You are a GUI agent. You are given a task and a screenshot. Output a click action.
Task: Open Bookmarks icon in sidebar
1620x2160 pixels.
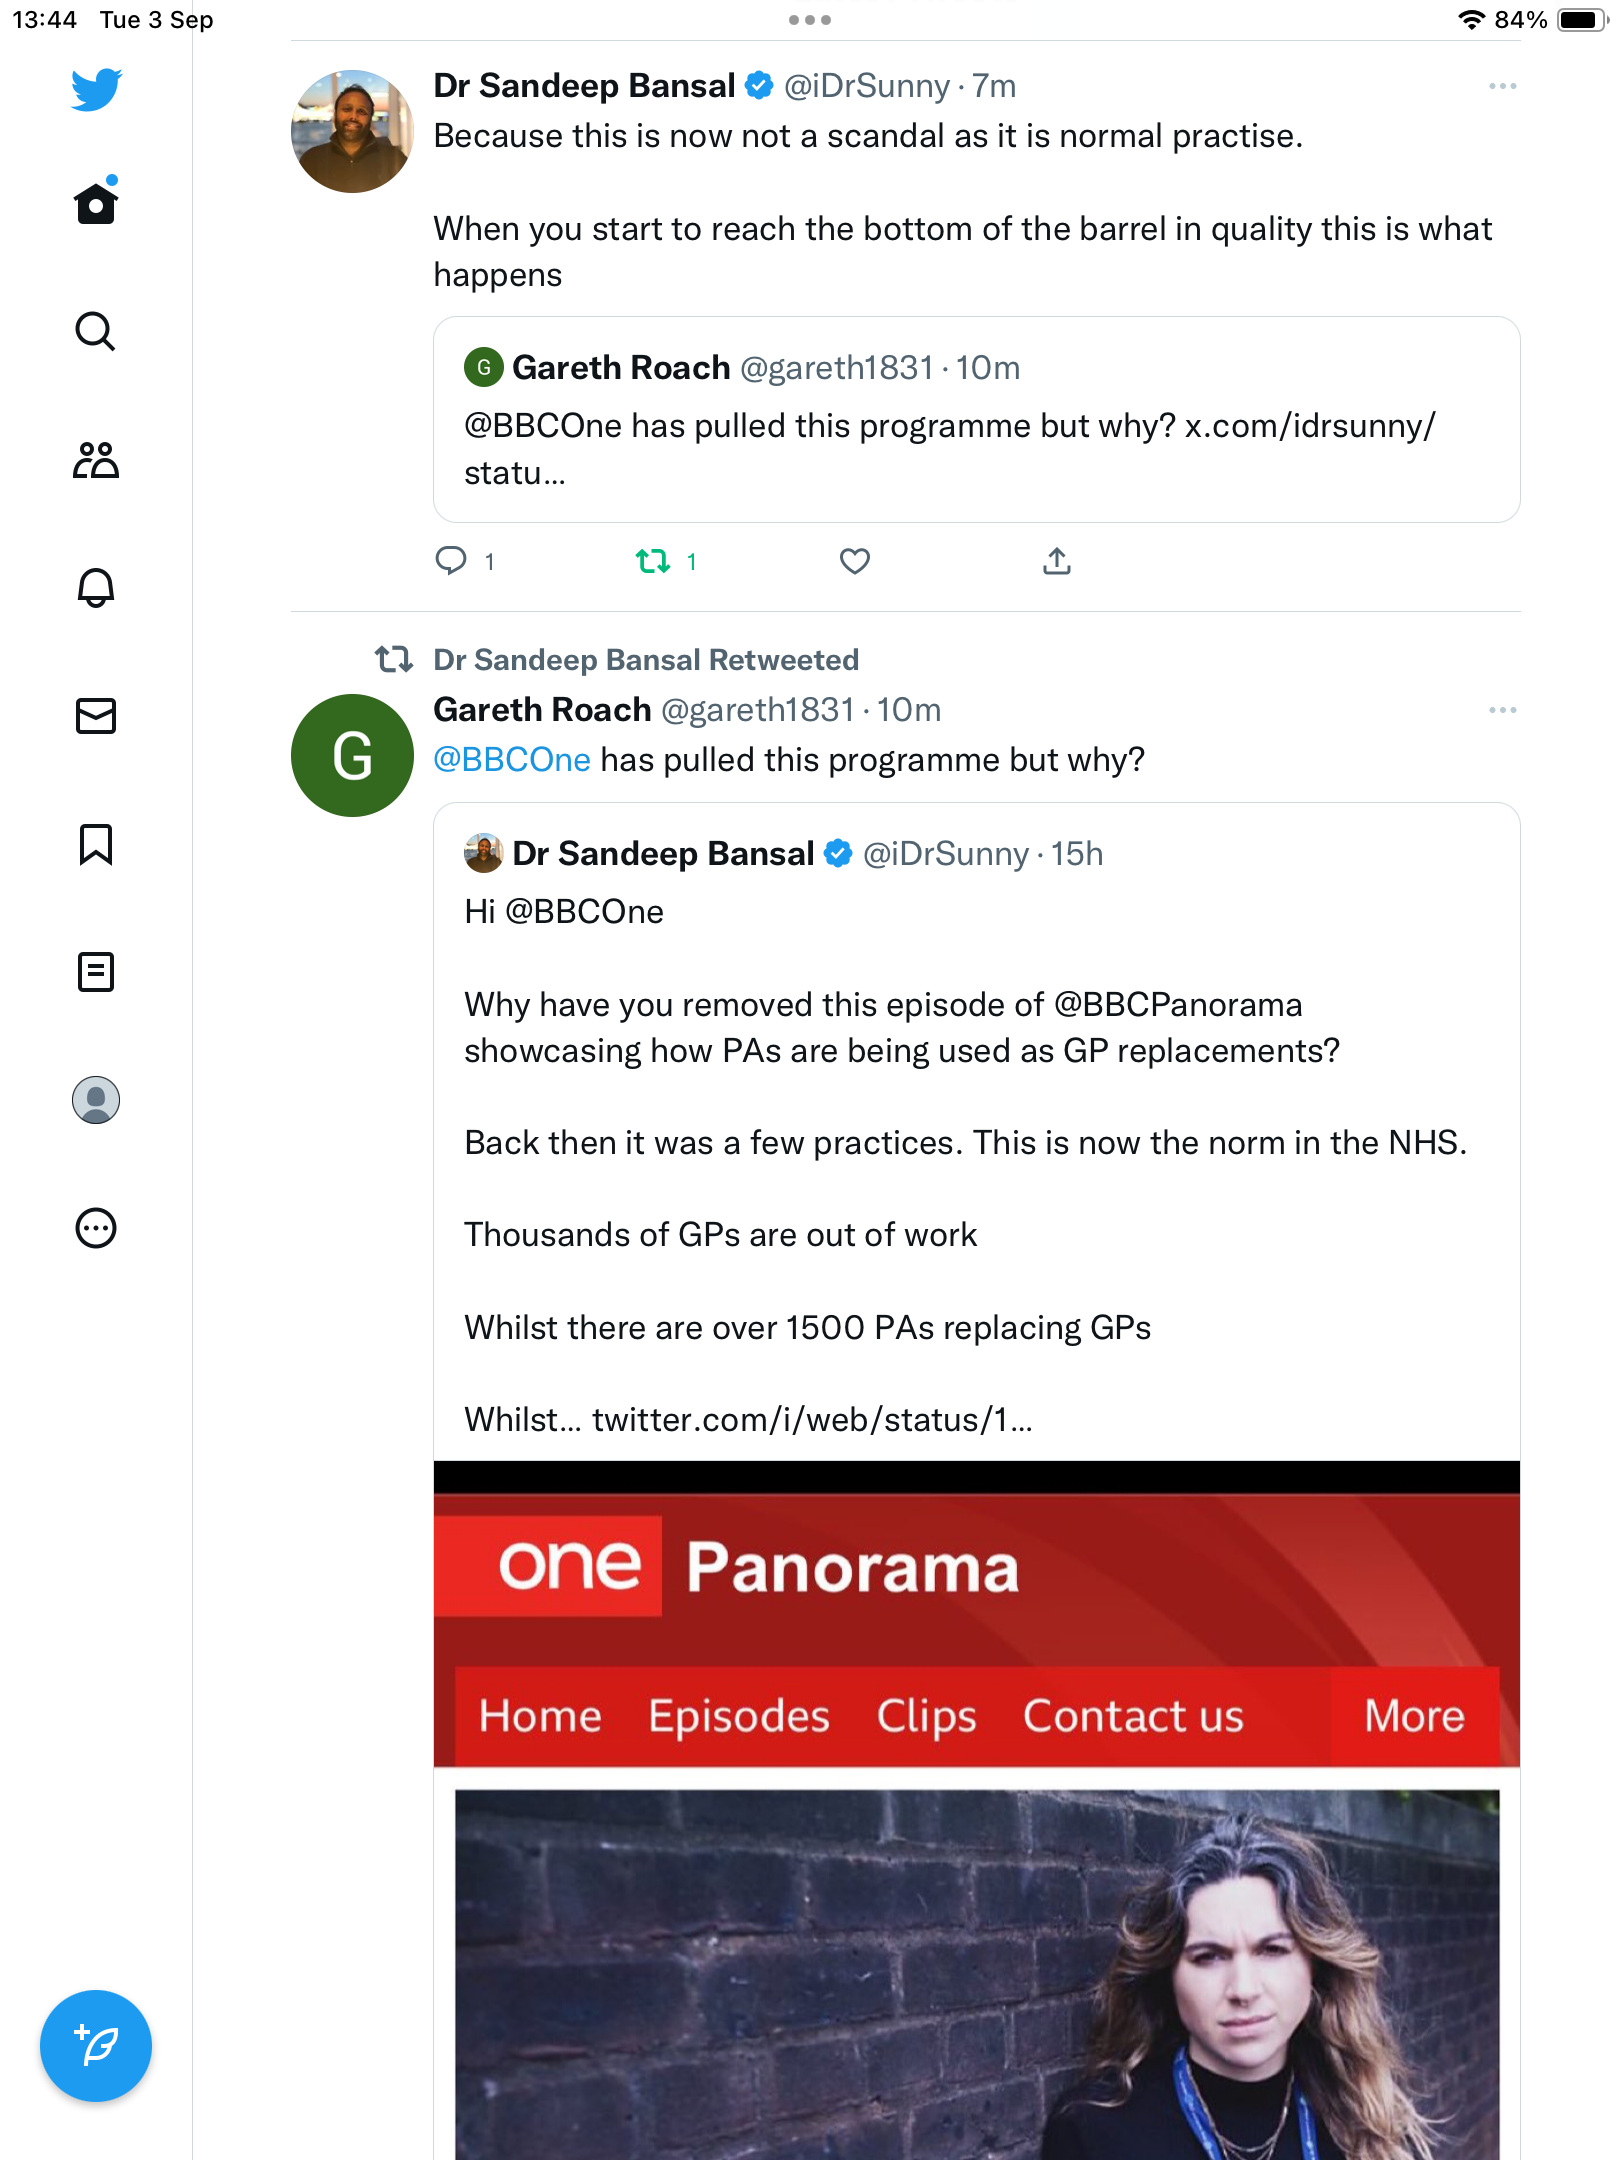point(96,844)
